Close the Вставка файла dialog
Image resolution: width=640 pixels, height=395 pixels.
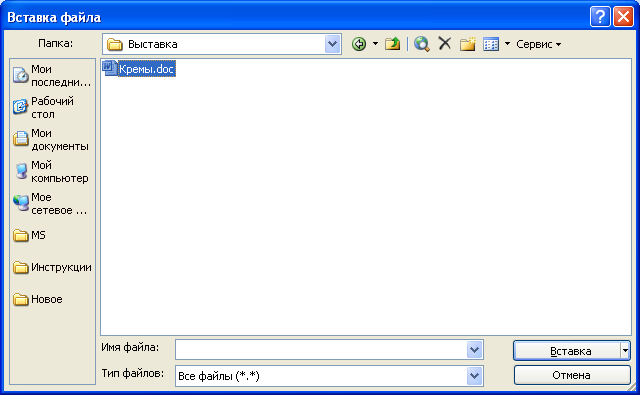click(623, 17)
